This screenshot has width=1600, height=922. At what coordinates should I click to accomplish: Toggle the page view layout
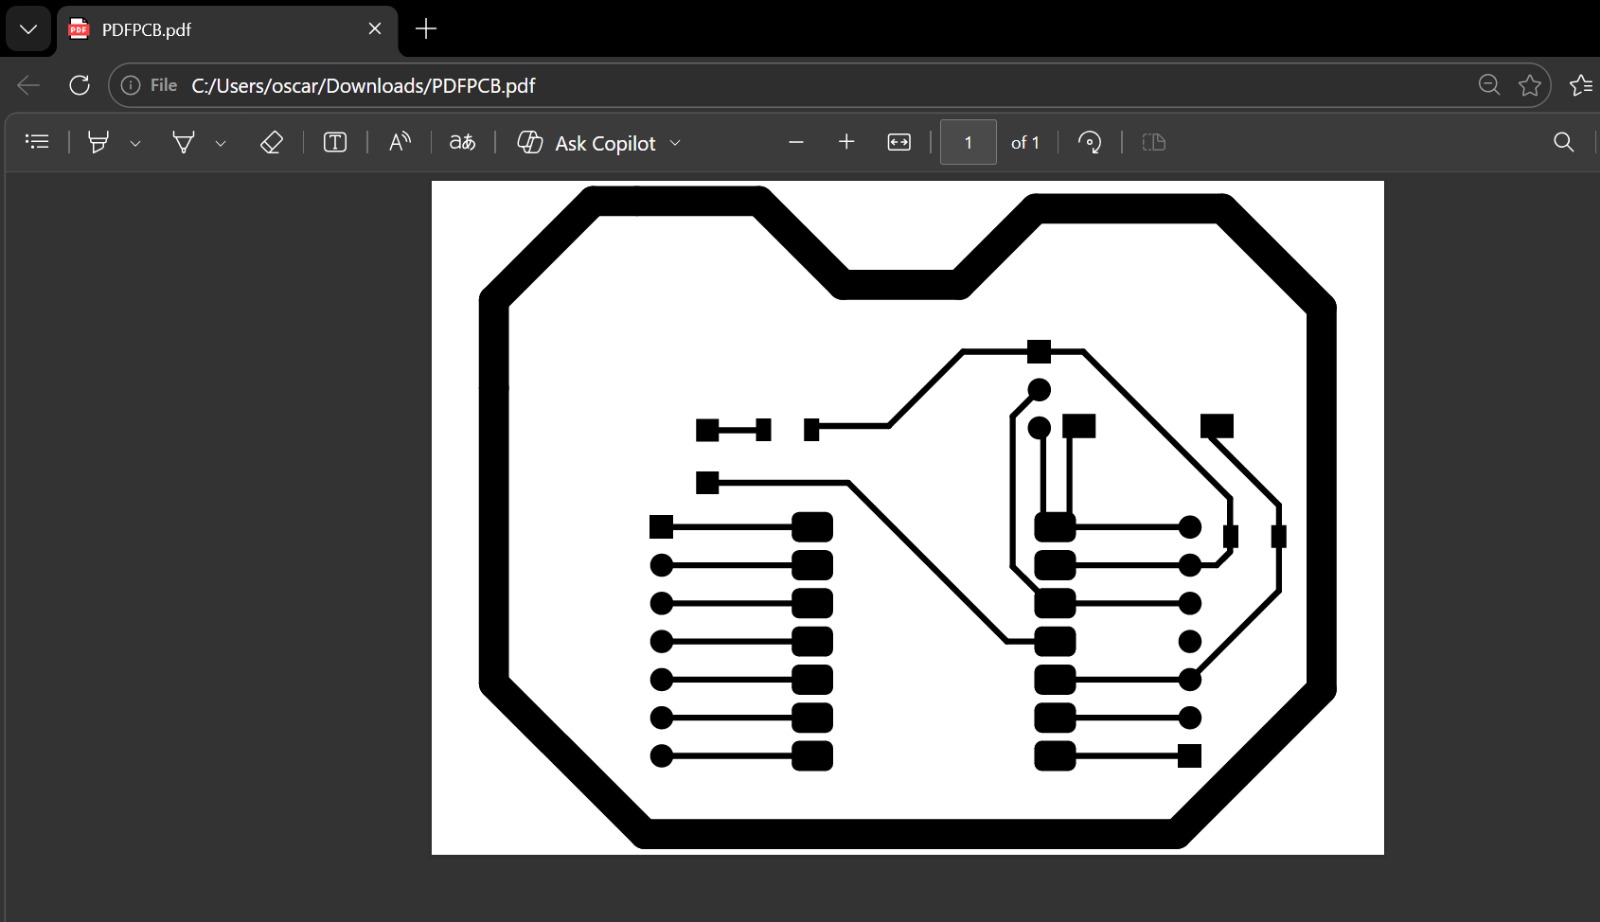tap(1154, 142)
